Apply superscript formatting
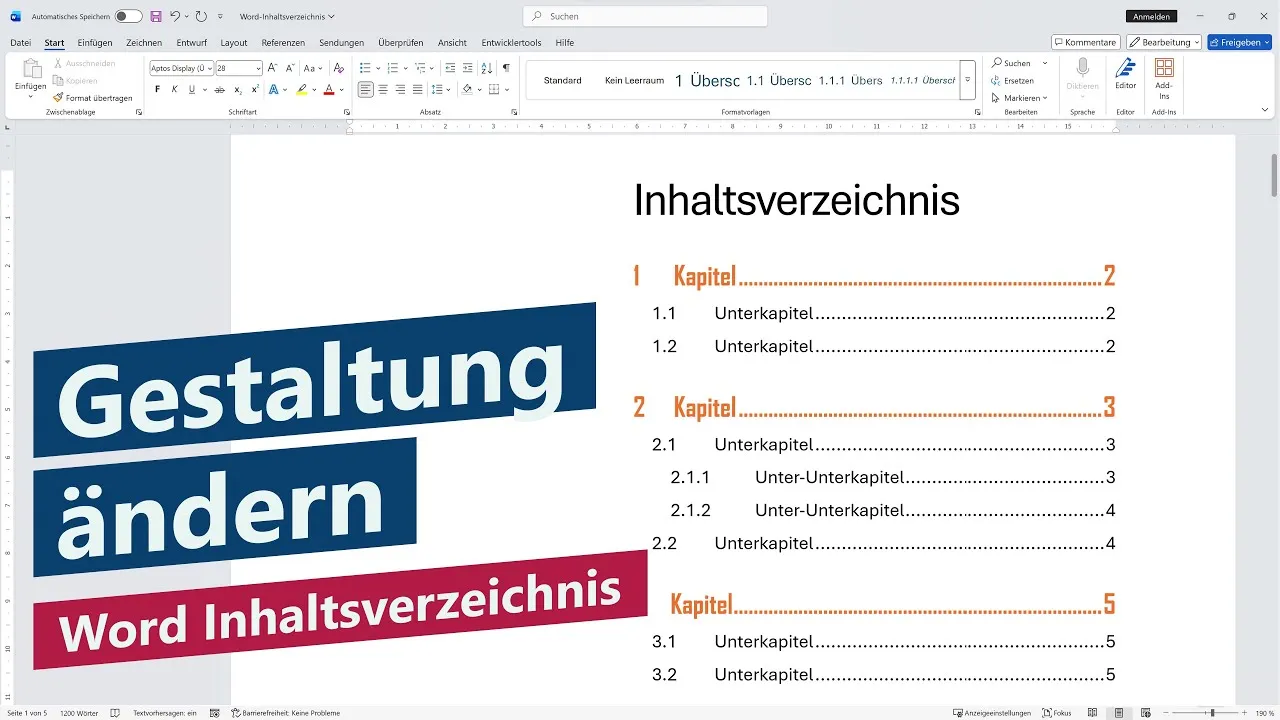The width and height of the screenshot is (1280, 720). [255, 89]
